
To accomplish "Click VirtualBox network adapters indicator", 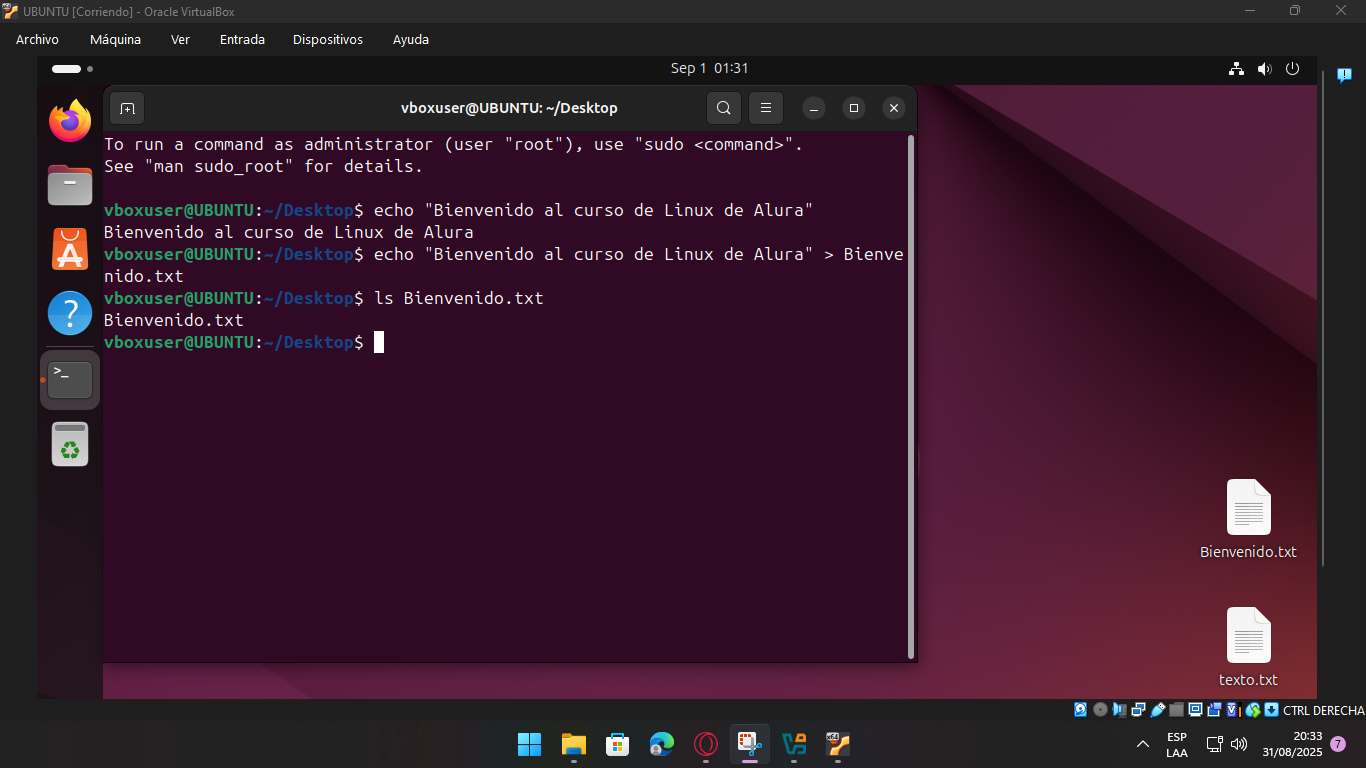I will click(x=1138, y=710).
